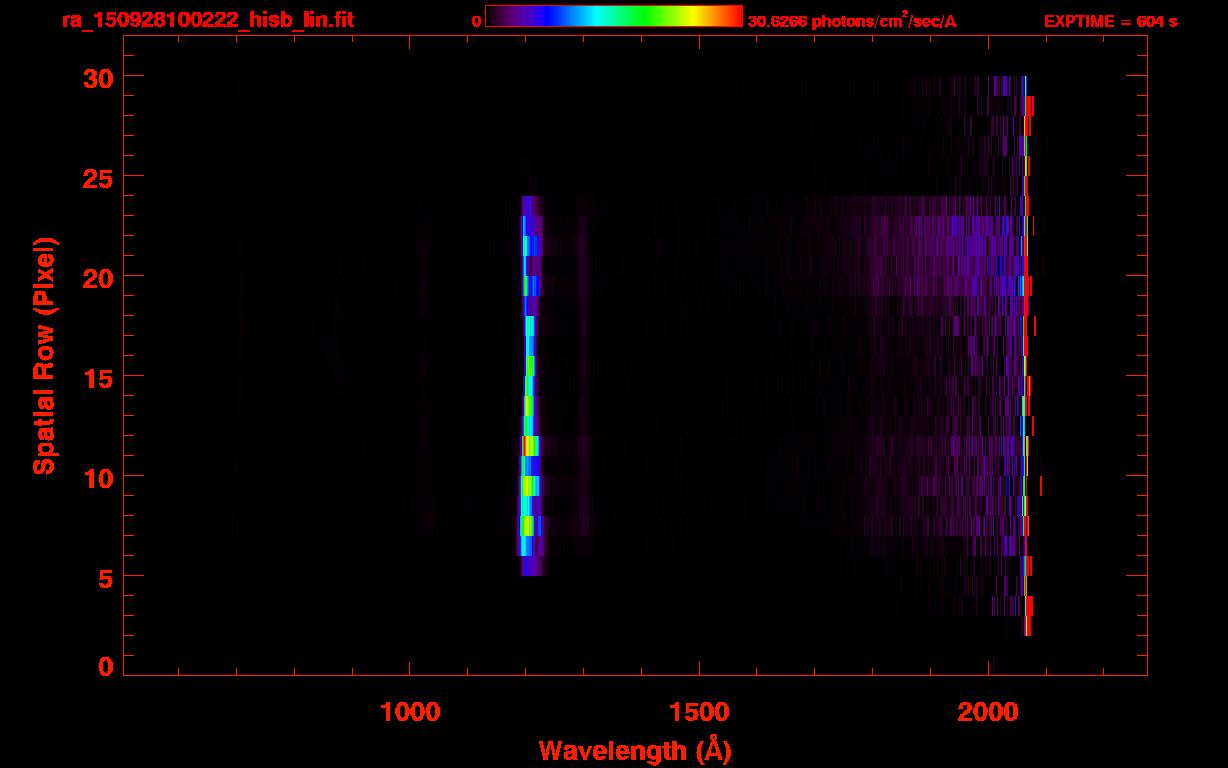Click the rainbow color scale bar

tap(614, 17)
